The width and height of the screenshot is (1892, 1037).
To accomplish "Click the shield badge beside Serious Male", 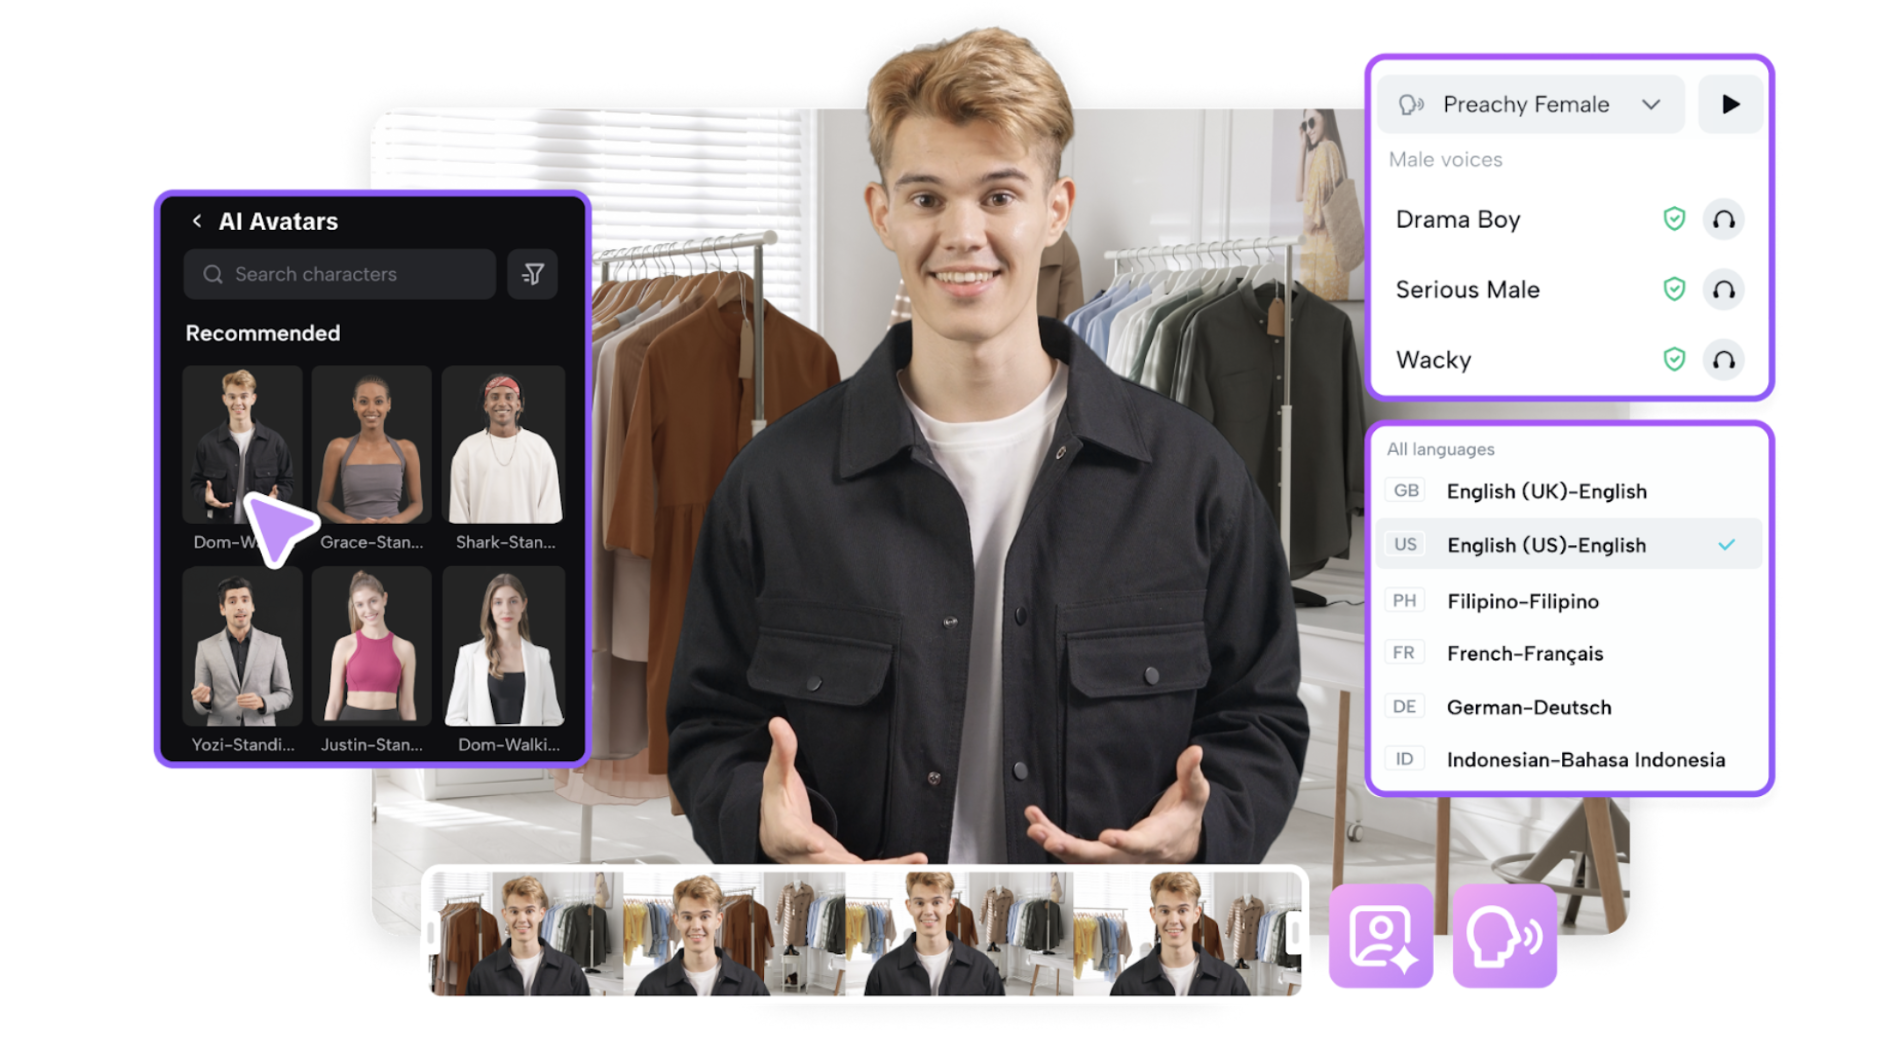I will pos(1674,289).
